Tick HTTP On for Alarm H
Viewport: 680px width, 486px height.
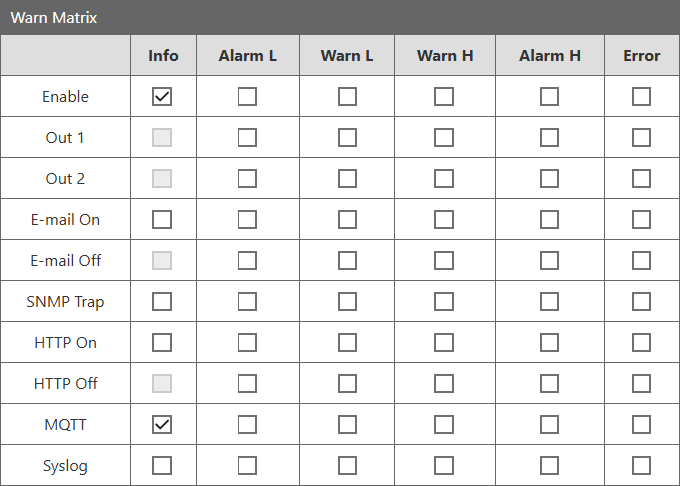[x=549, y=343]
